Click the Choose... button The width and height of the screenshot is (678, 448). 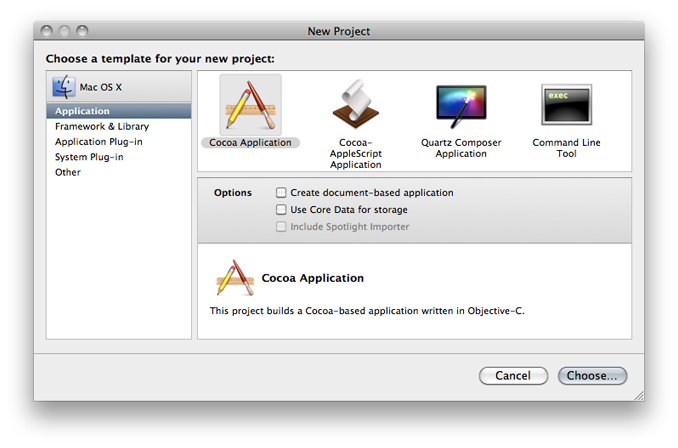(593, 376)
